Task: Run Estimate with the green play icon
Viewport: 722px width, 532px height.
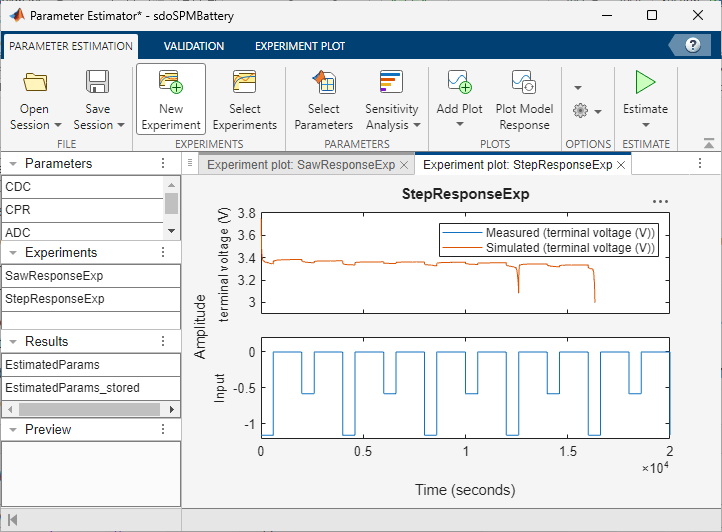Action: 645,83
